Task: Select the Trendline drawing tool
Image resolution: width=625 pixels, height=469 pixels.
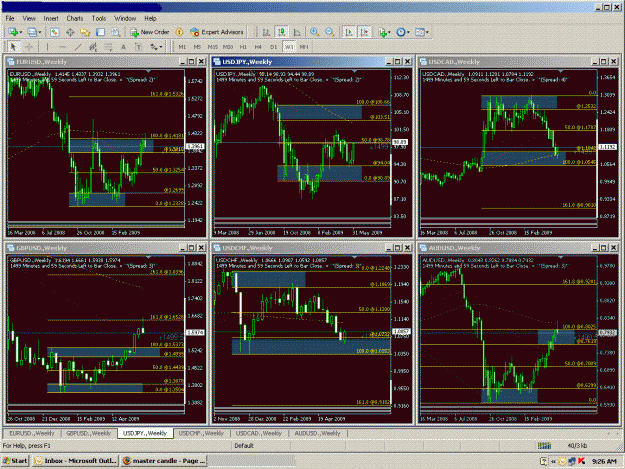Action: pos(78,47)
